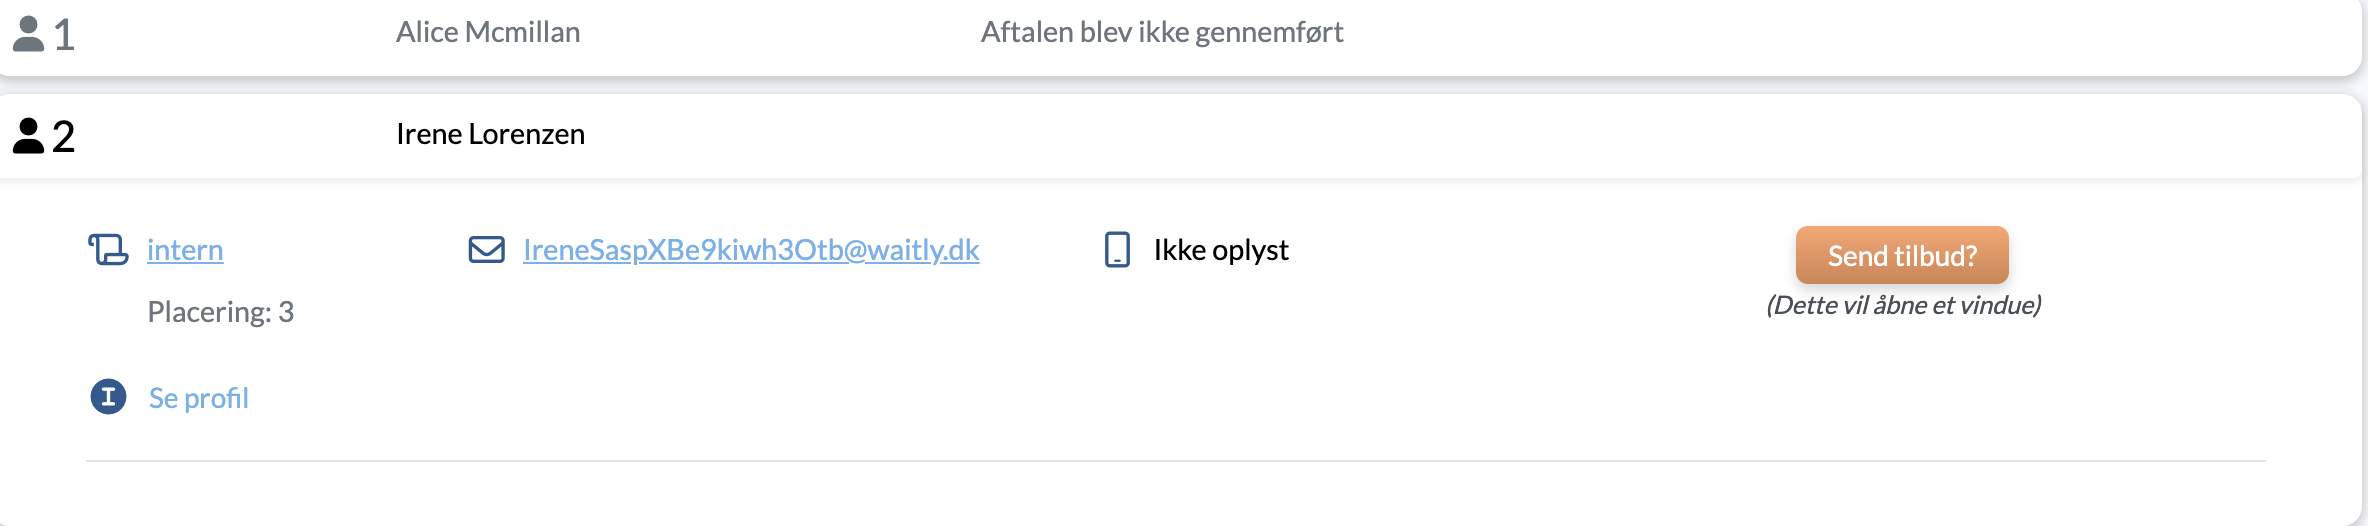Click the number 1 queue position
The image size is (2368, 526).
[64, 35]
